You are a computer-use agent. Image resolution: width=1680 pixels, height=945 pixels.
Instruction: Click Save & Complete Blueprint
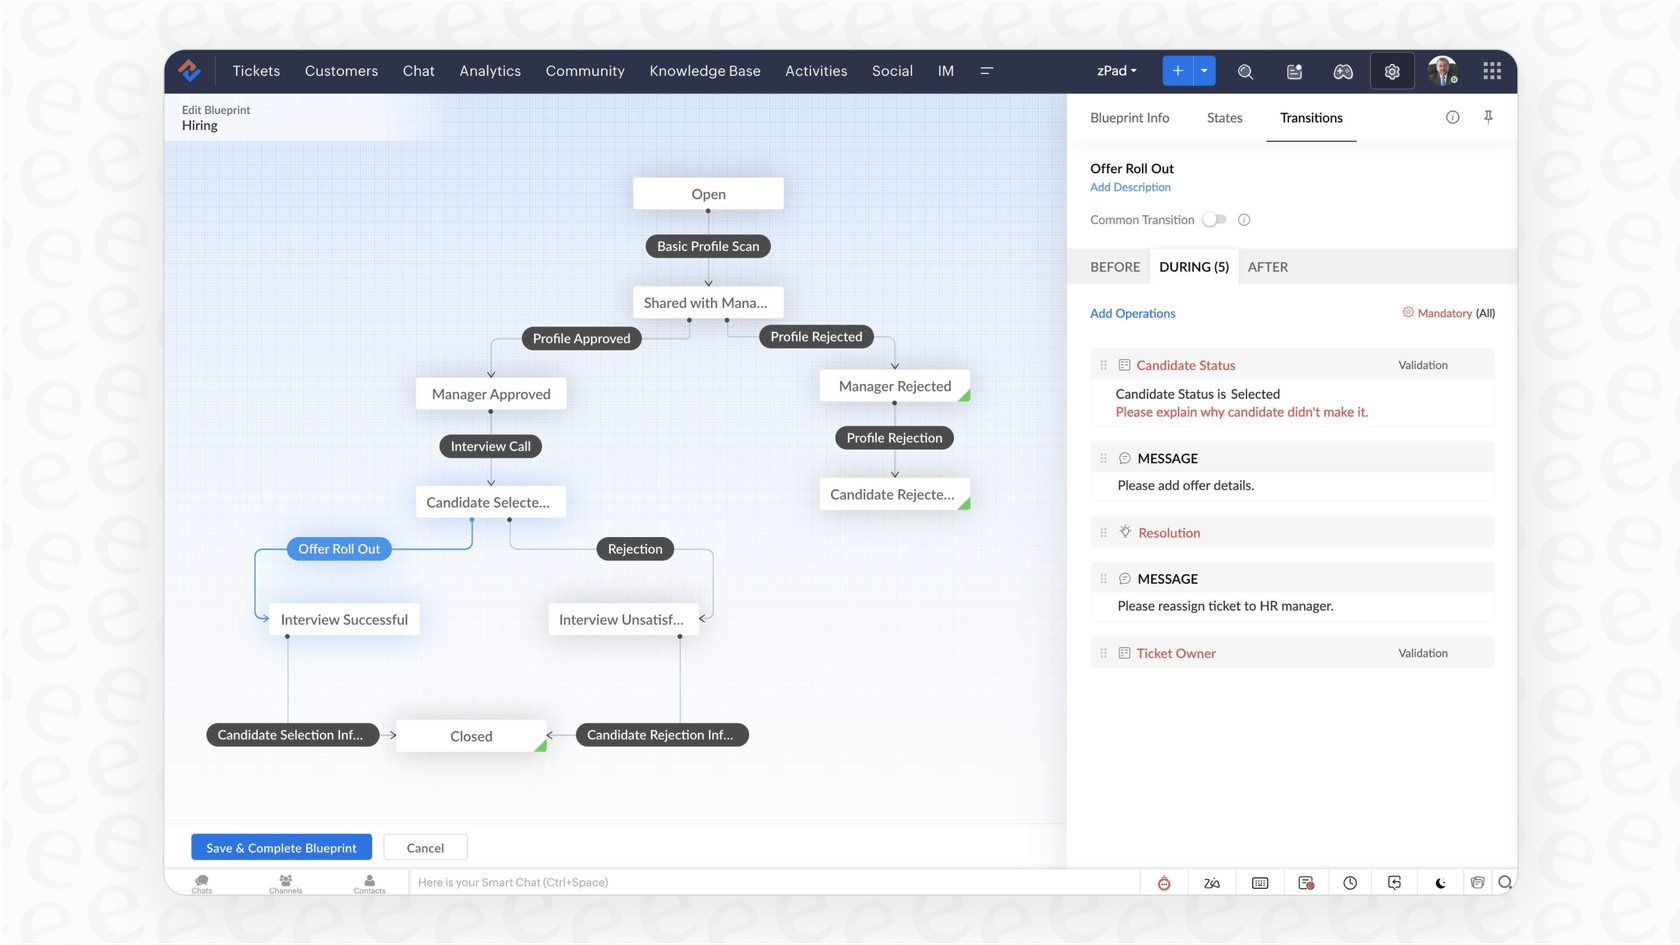tap(281, 847)
